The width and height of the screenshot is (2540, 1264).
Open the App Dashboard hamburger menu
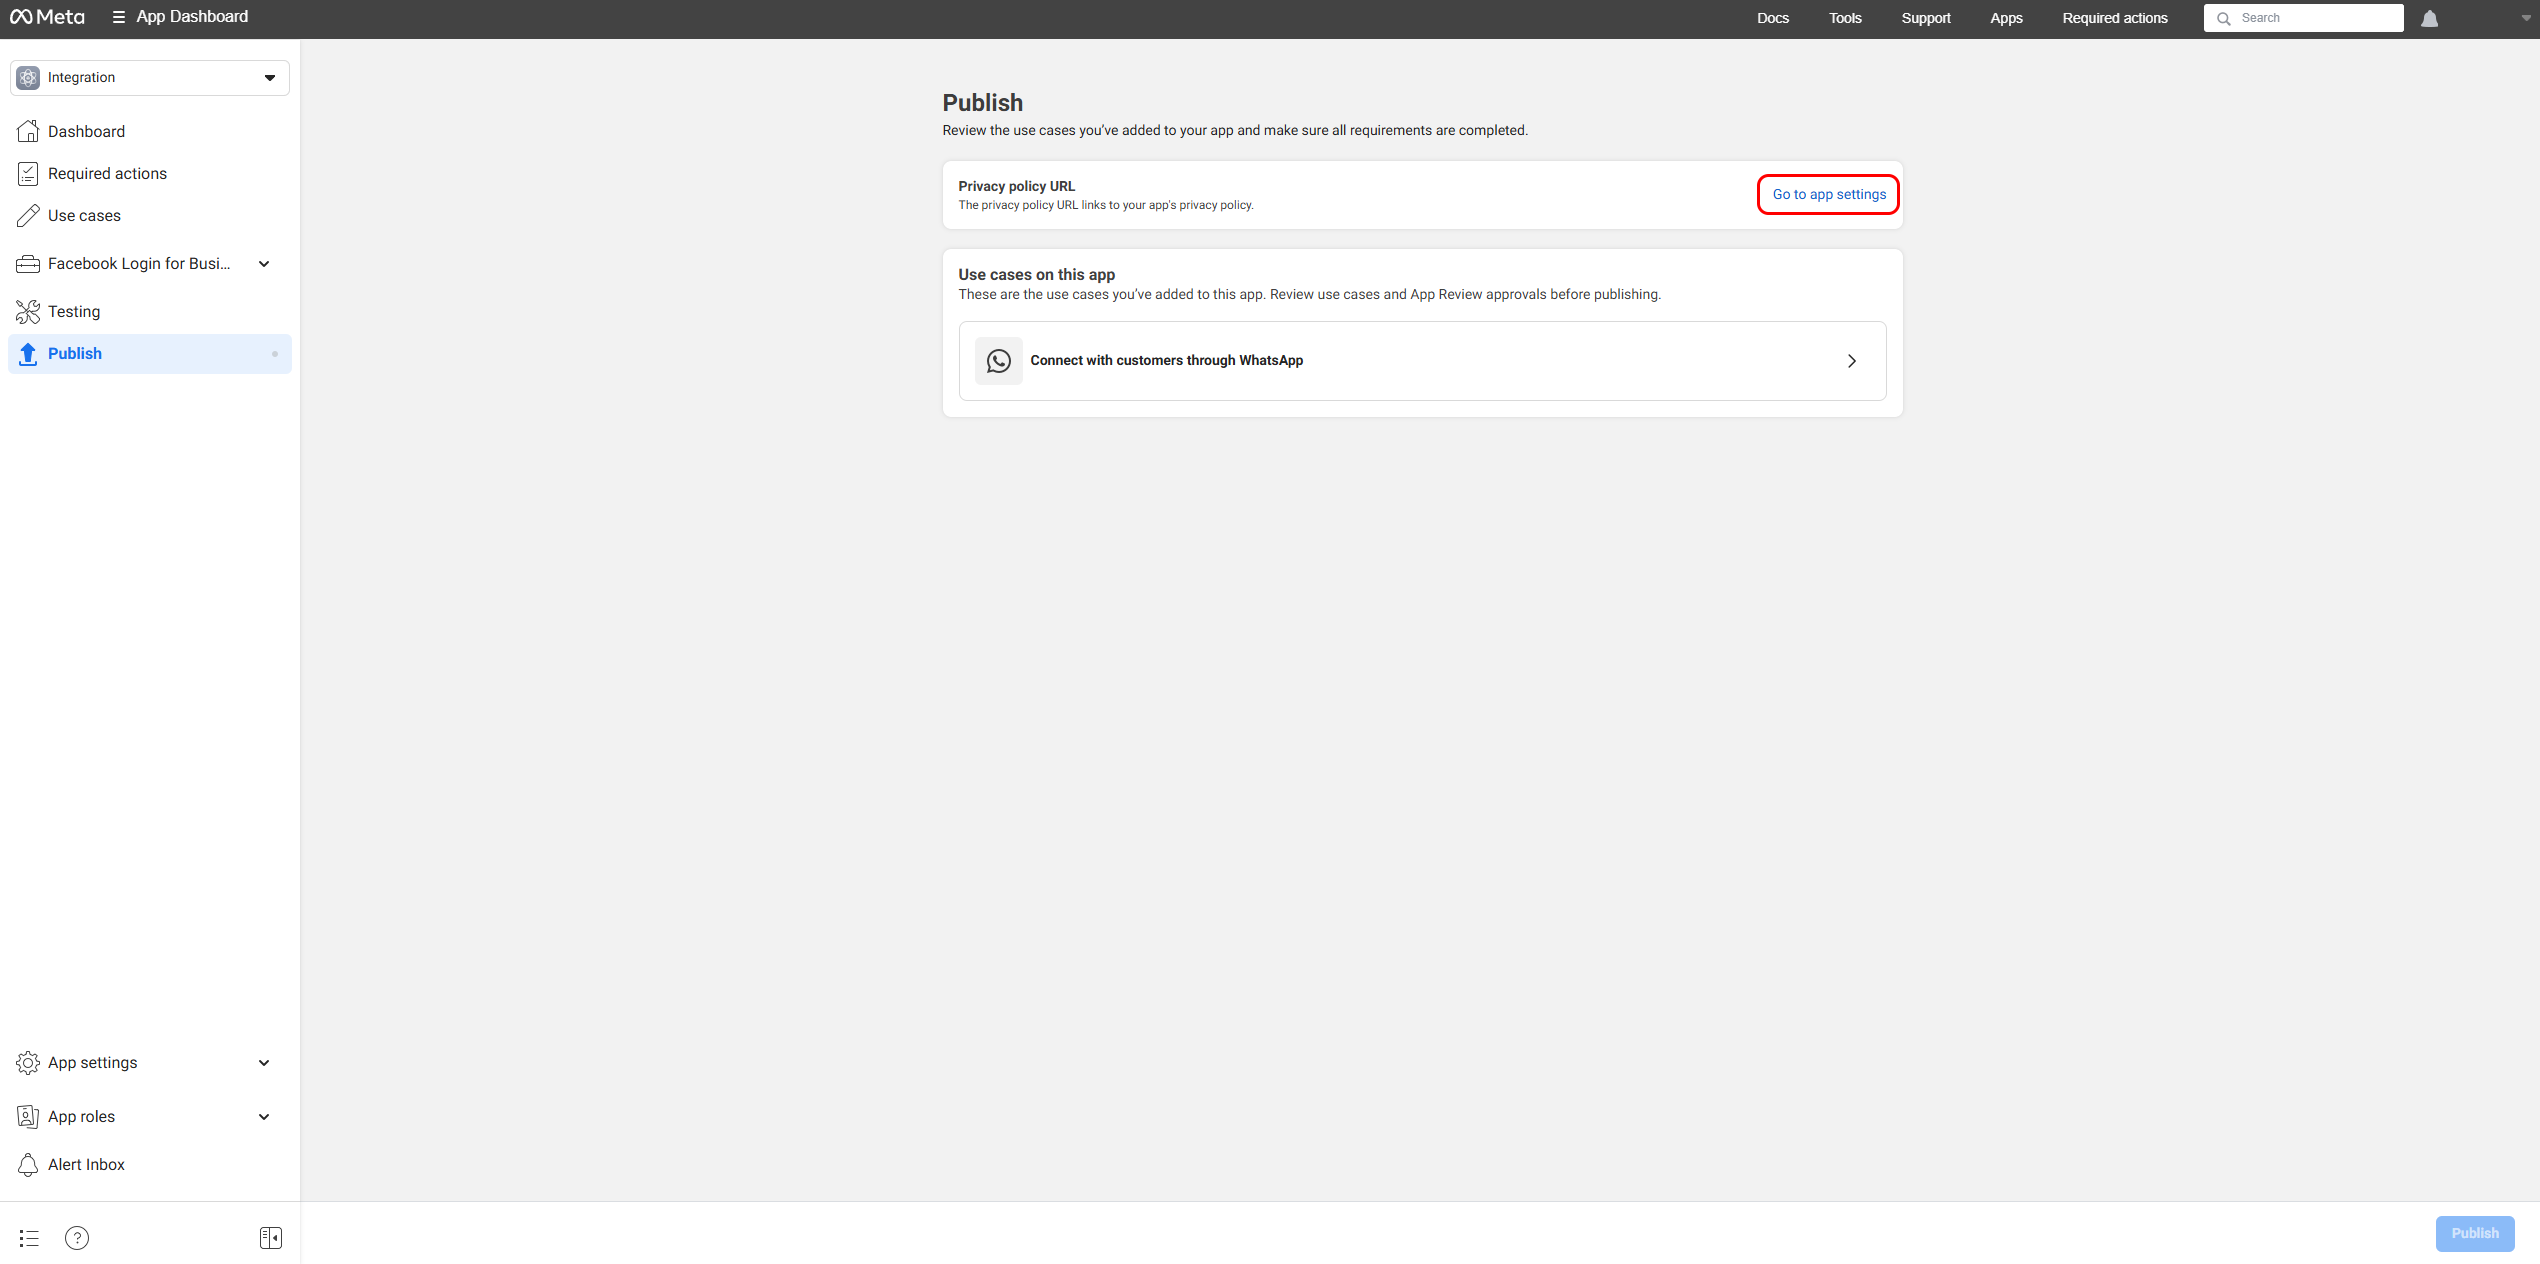118,17
